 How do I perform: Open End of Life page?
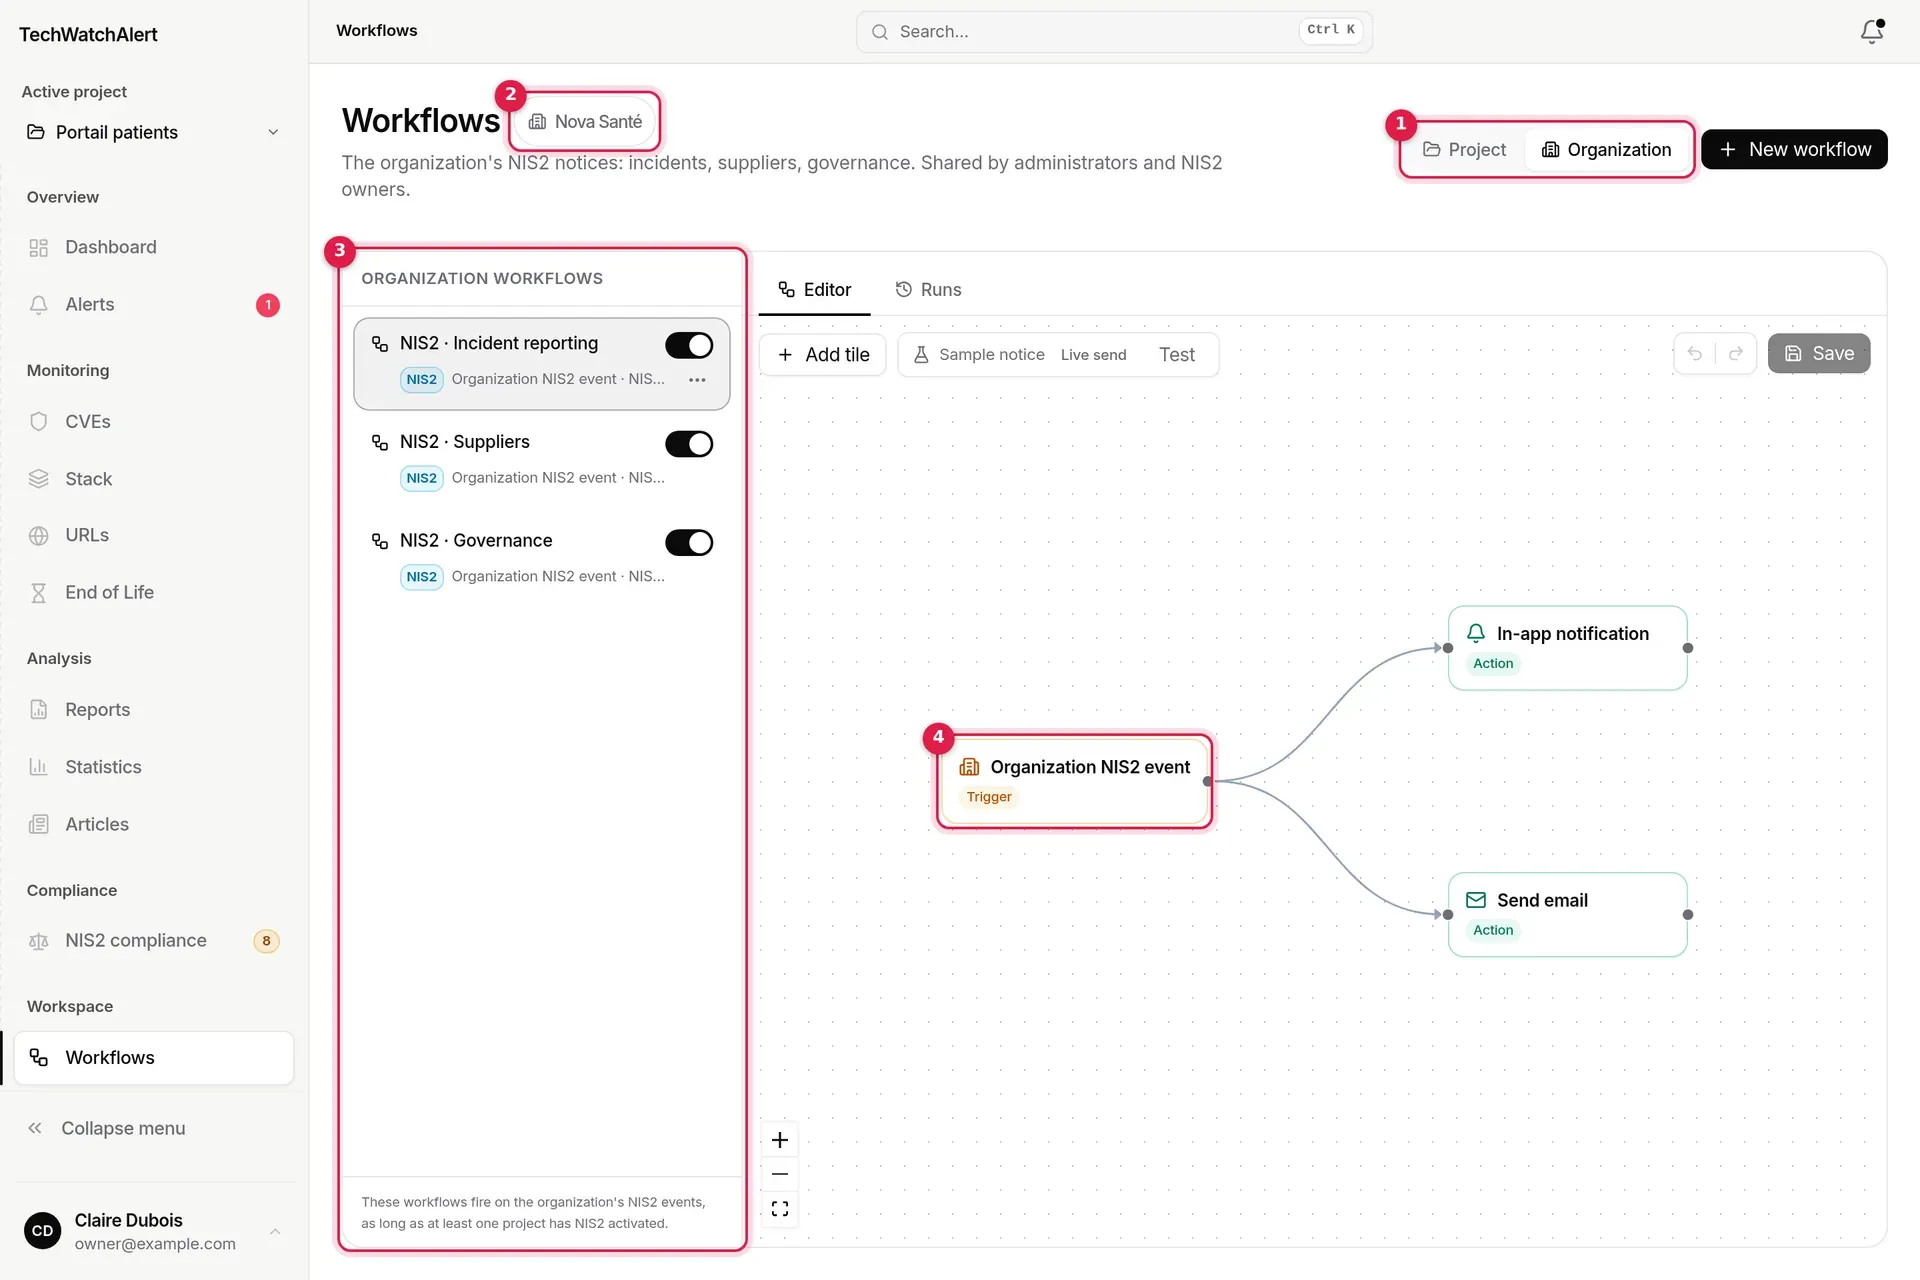coord(153,592)
